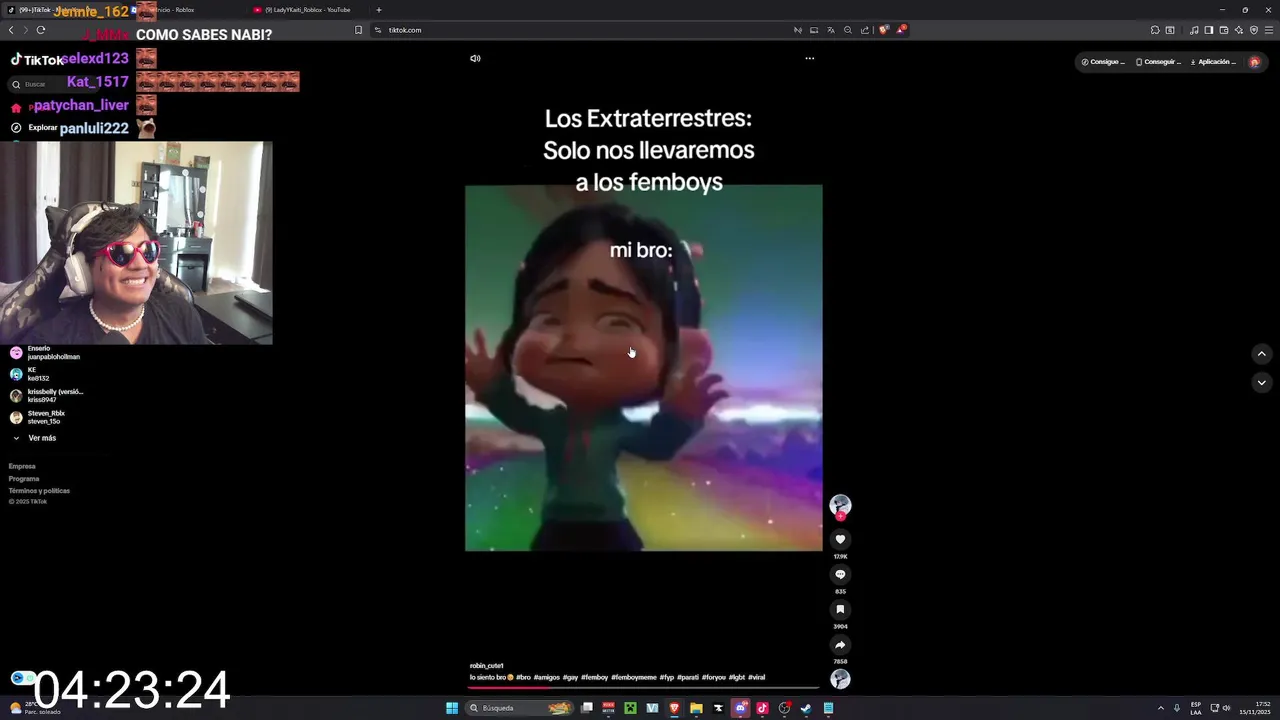Open the home icon in TikTok sidebar
The height and width of the screenshot is (720, 1280).
(x=16, y=106)
